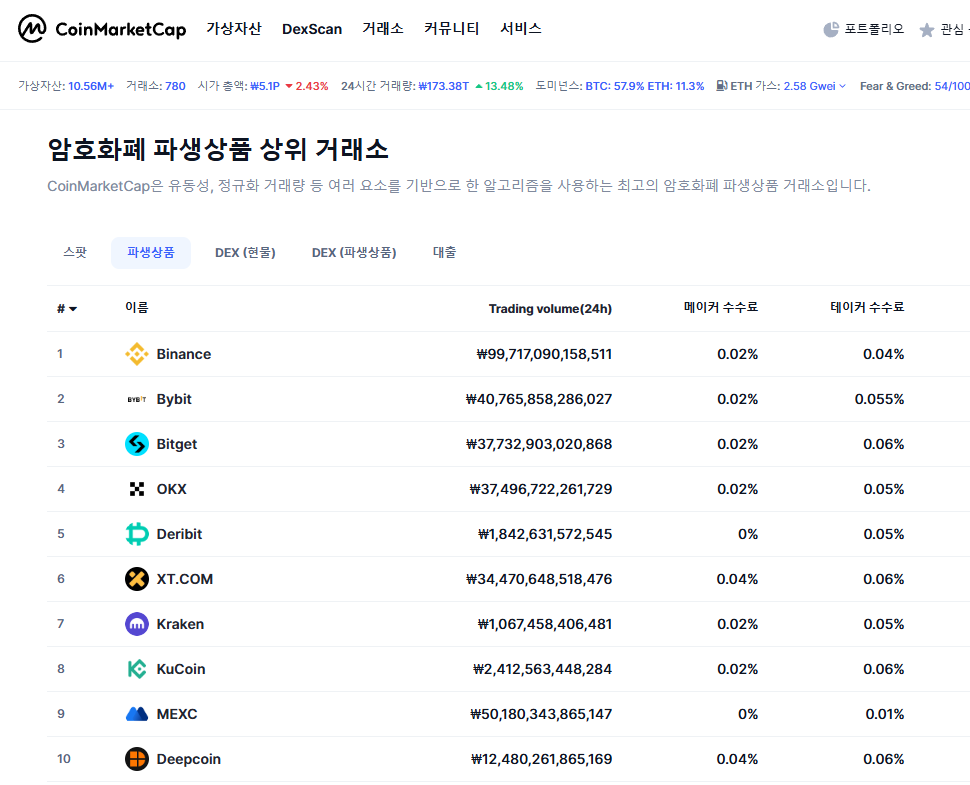Open the portfolio pie chart icon
970x785 pixels.
(831, 30)
